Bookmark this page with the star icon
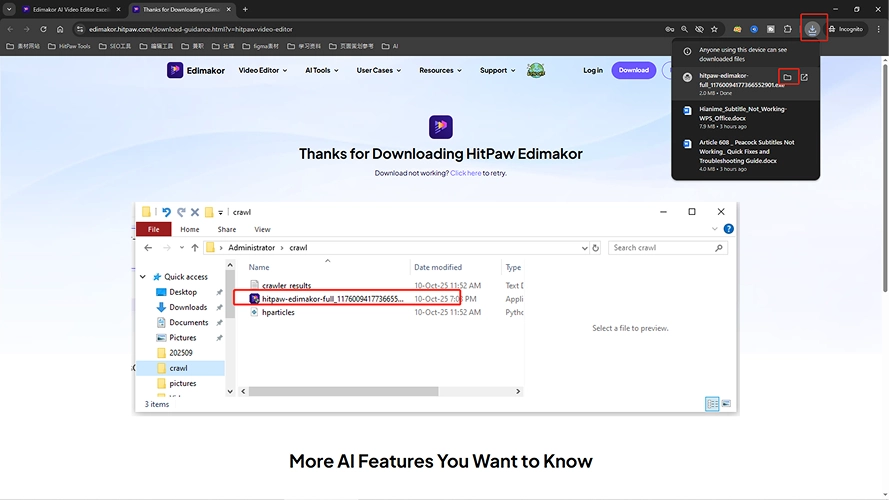The image size is (889, 500). coord(714,29)
